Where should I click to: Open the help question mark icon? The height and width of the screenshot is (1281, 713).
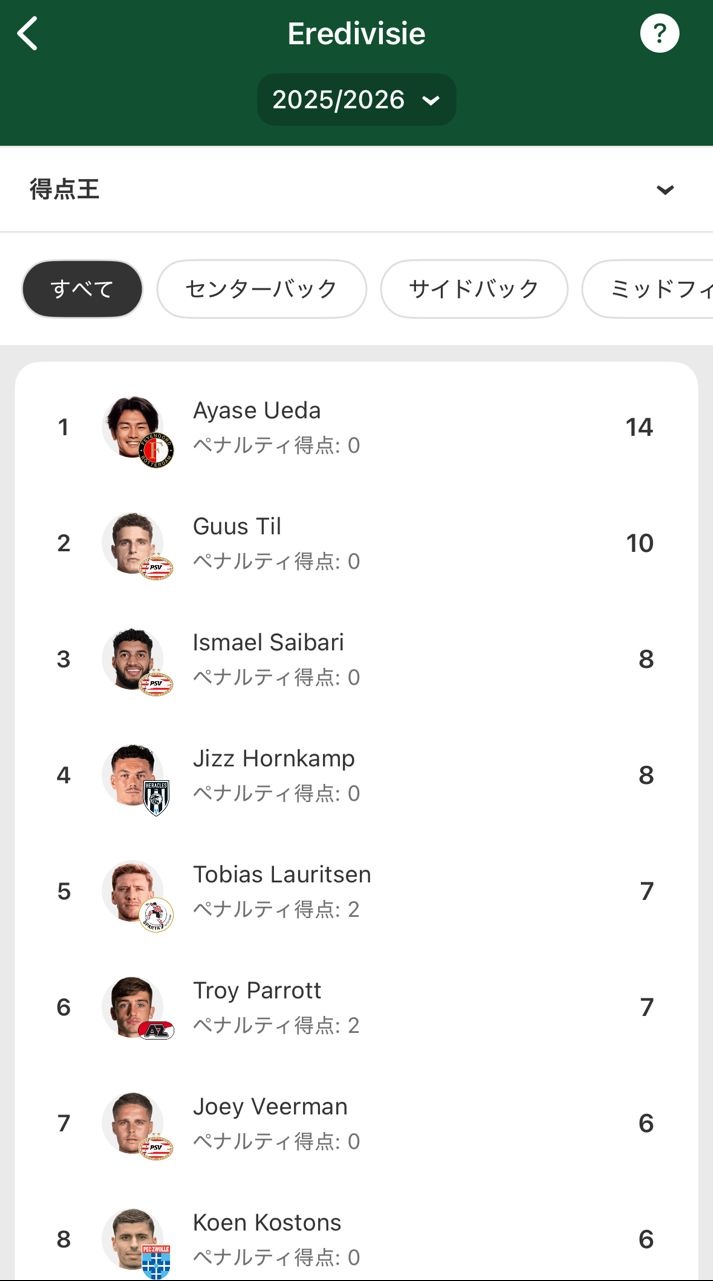(x=659, y=34)
